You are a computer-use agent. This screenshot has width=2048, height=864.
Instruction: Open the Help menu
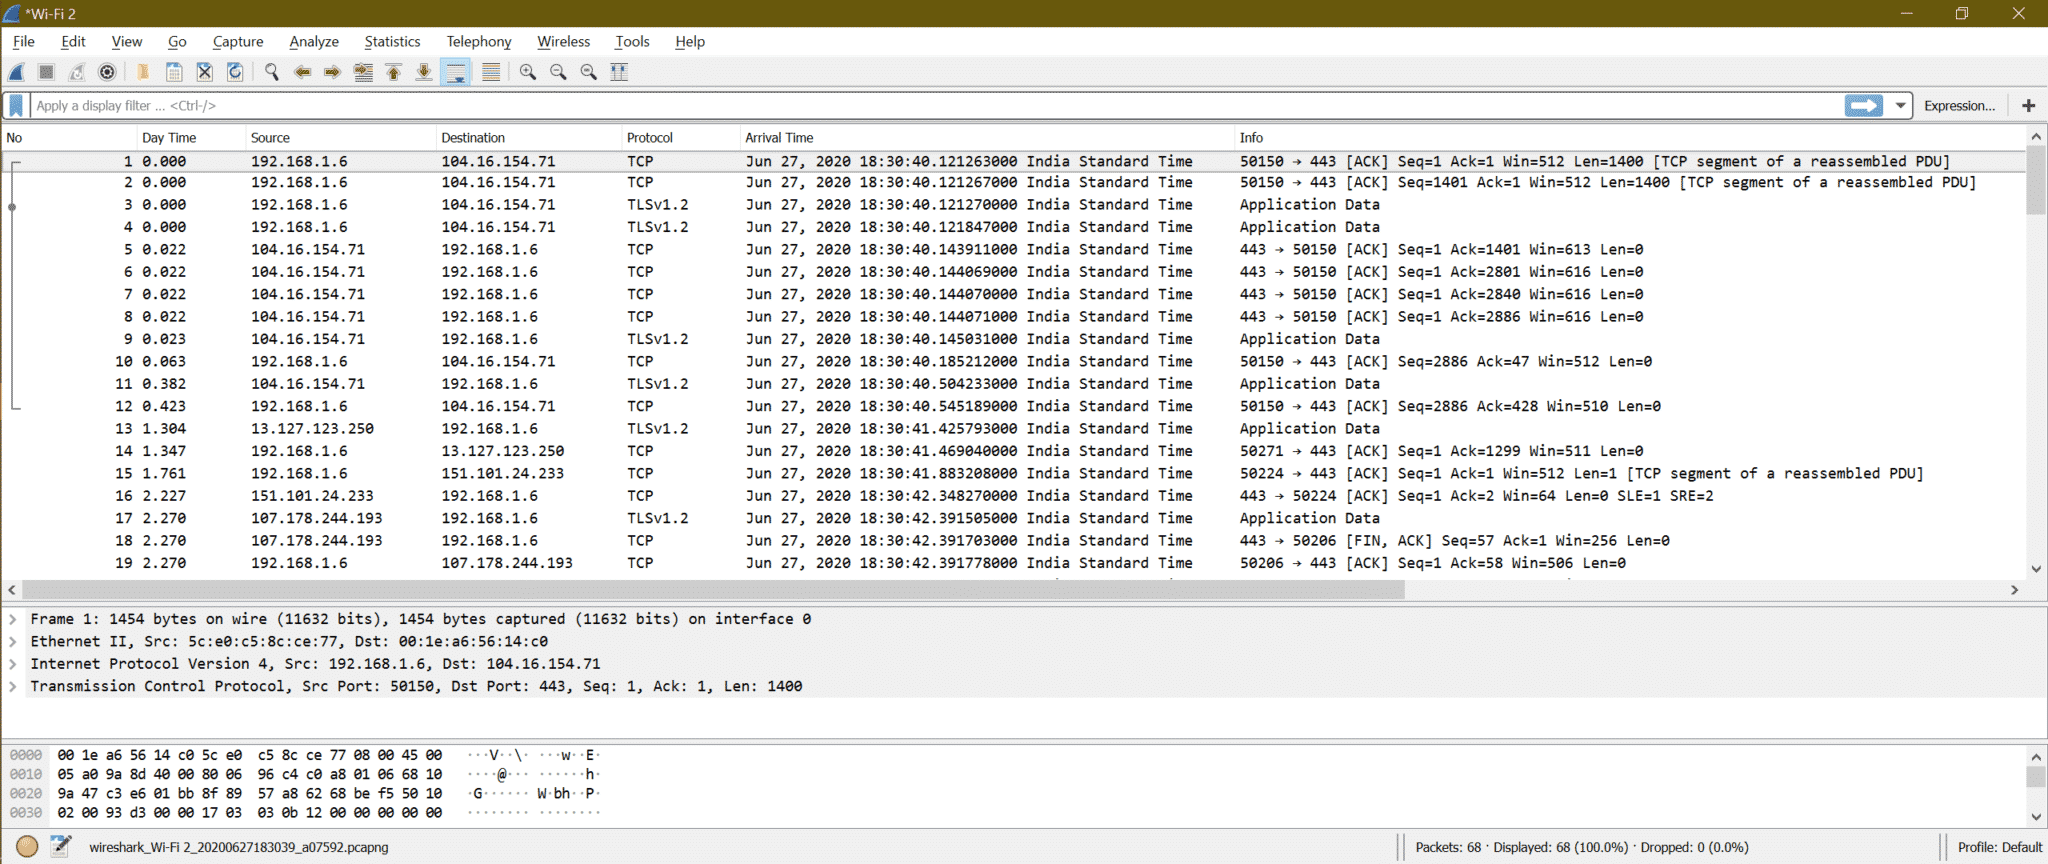pyautogui.click(x=690, y=41)
